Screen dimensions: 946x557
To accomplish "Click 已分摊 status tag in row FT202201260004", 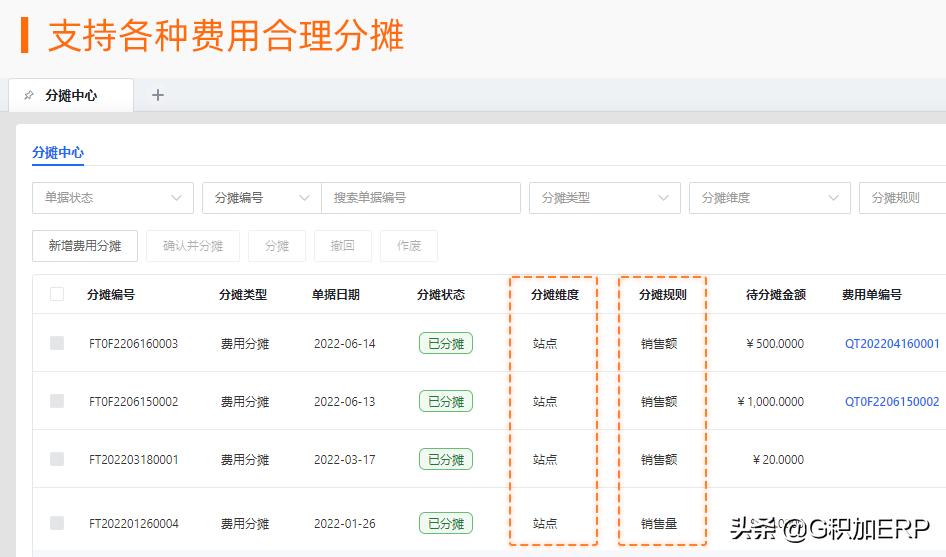I will (446, 523).
